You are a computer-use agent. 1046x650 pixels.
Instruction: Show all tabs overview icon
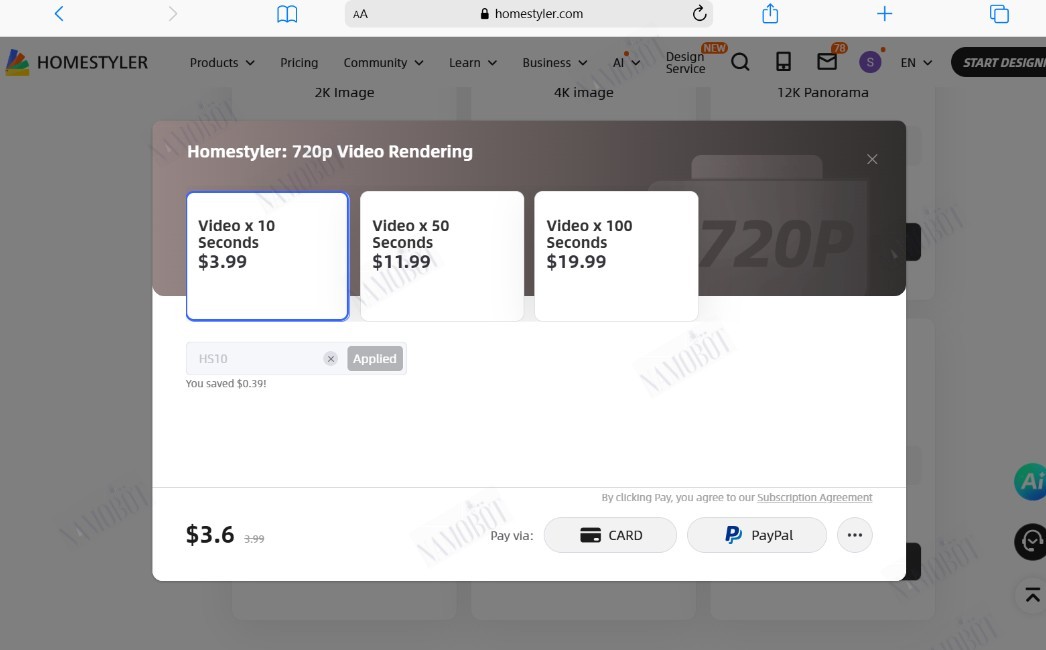point(999,13)
